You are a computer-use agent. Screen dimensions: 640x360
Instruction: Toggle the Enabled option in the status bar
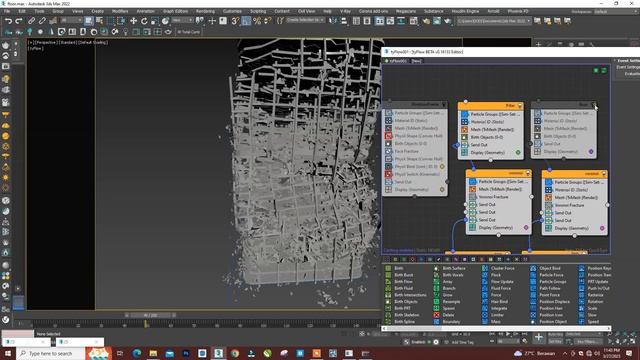click(x=417, y=342)
